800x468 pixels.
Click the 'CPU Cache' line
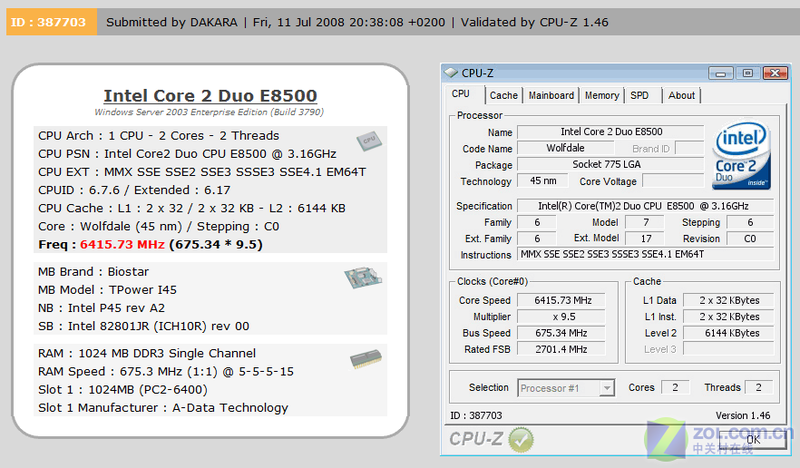(x=192, y=208)
